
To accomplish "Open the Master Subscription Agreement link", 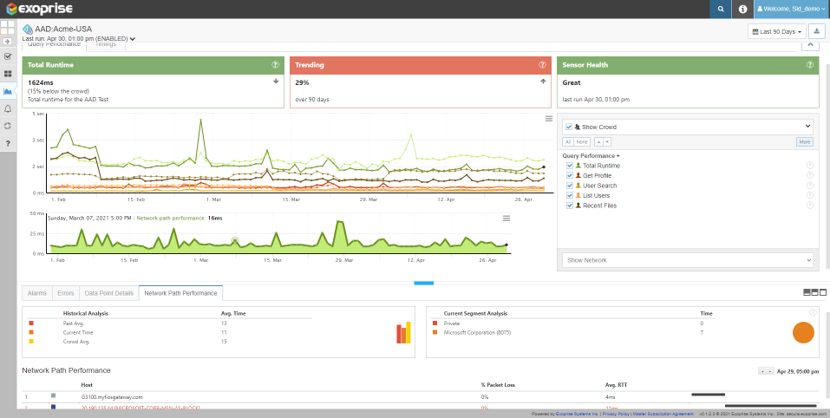I will pos(663,414).
